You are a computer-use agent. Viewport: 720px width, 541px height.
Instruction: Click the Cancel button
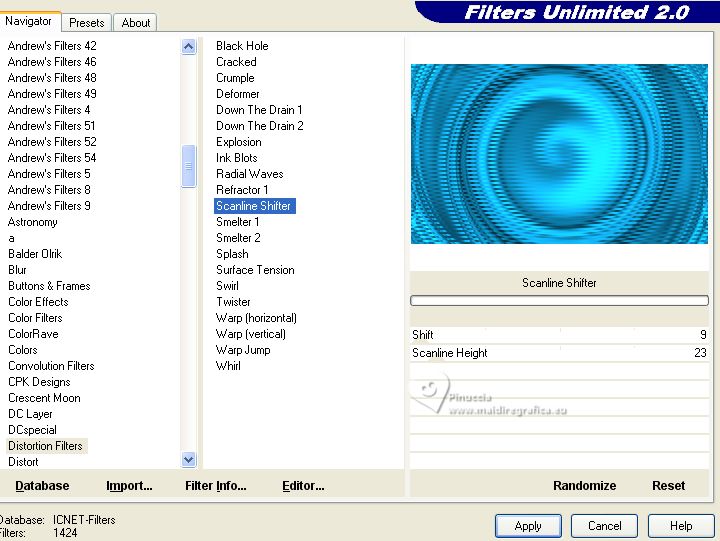pyautogui.click(x=604, y=526)
